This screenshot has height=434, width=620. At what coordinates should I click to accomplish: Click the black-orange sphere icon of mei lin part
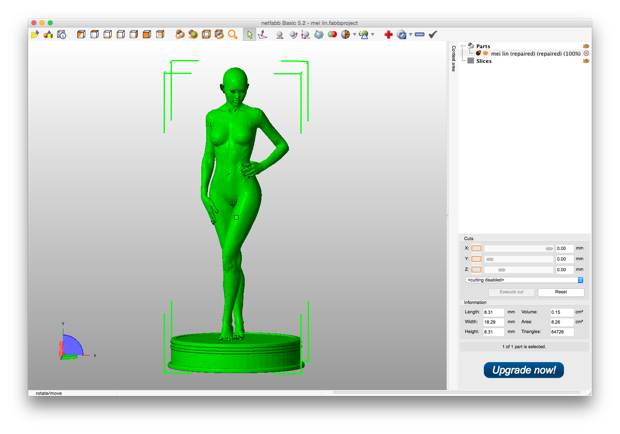pyautogui.click(x=478, y=53)
